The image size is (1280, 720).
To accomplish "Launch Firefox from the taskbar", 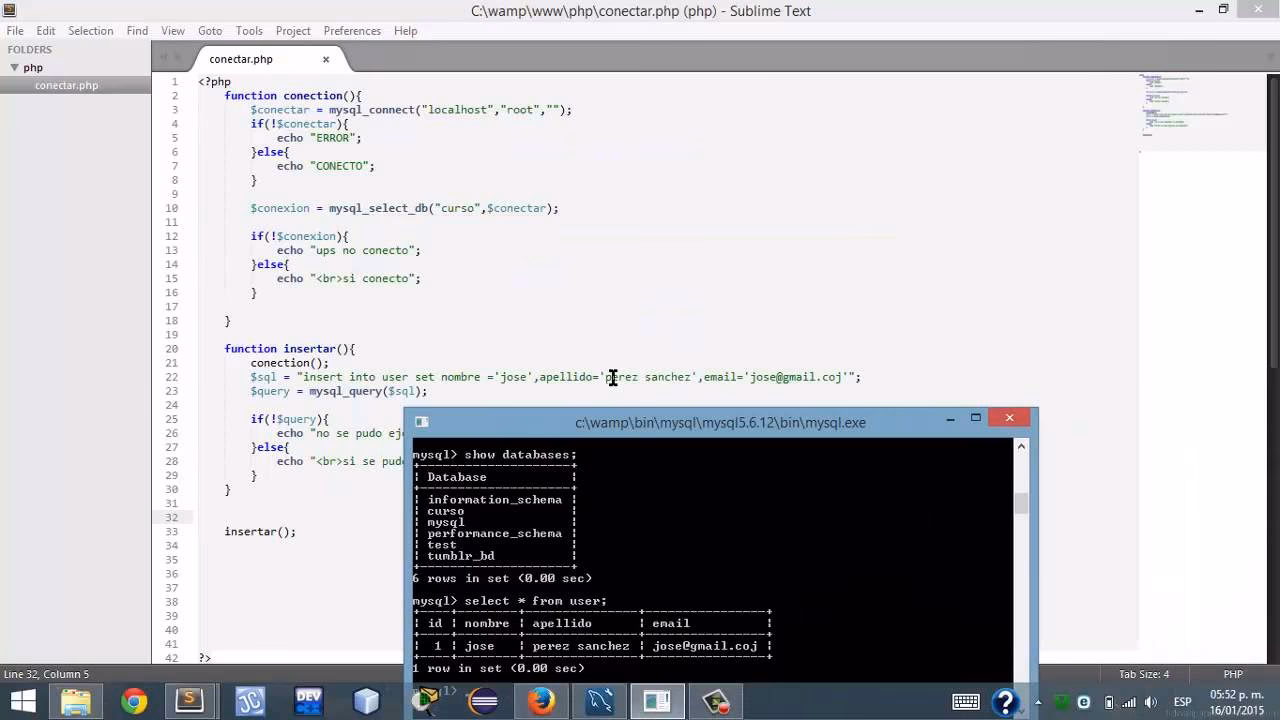I will tap(541, 702).
